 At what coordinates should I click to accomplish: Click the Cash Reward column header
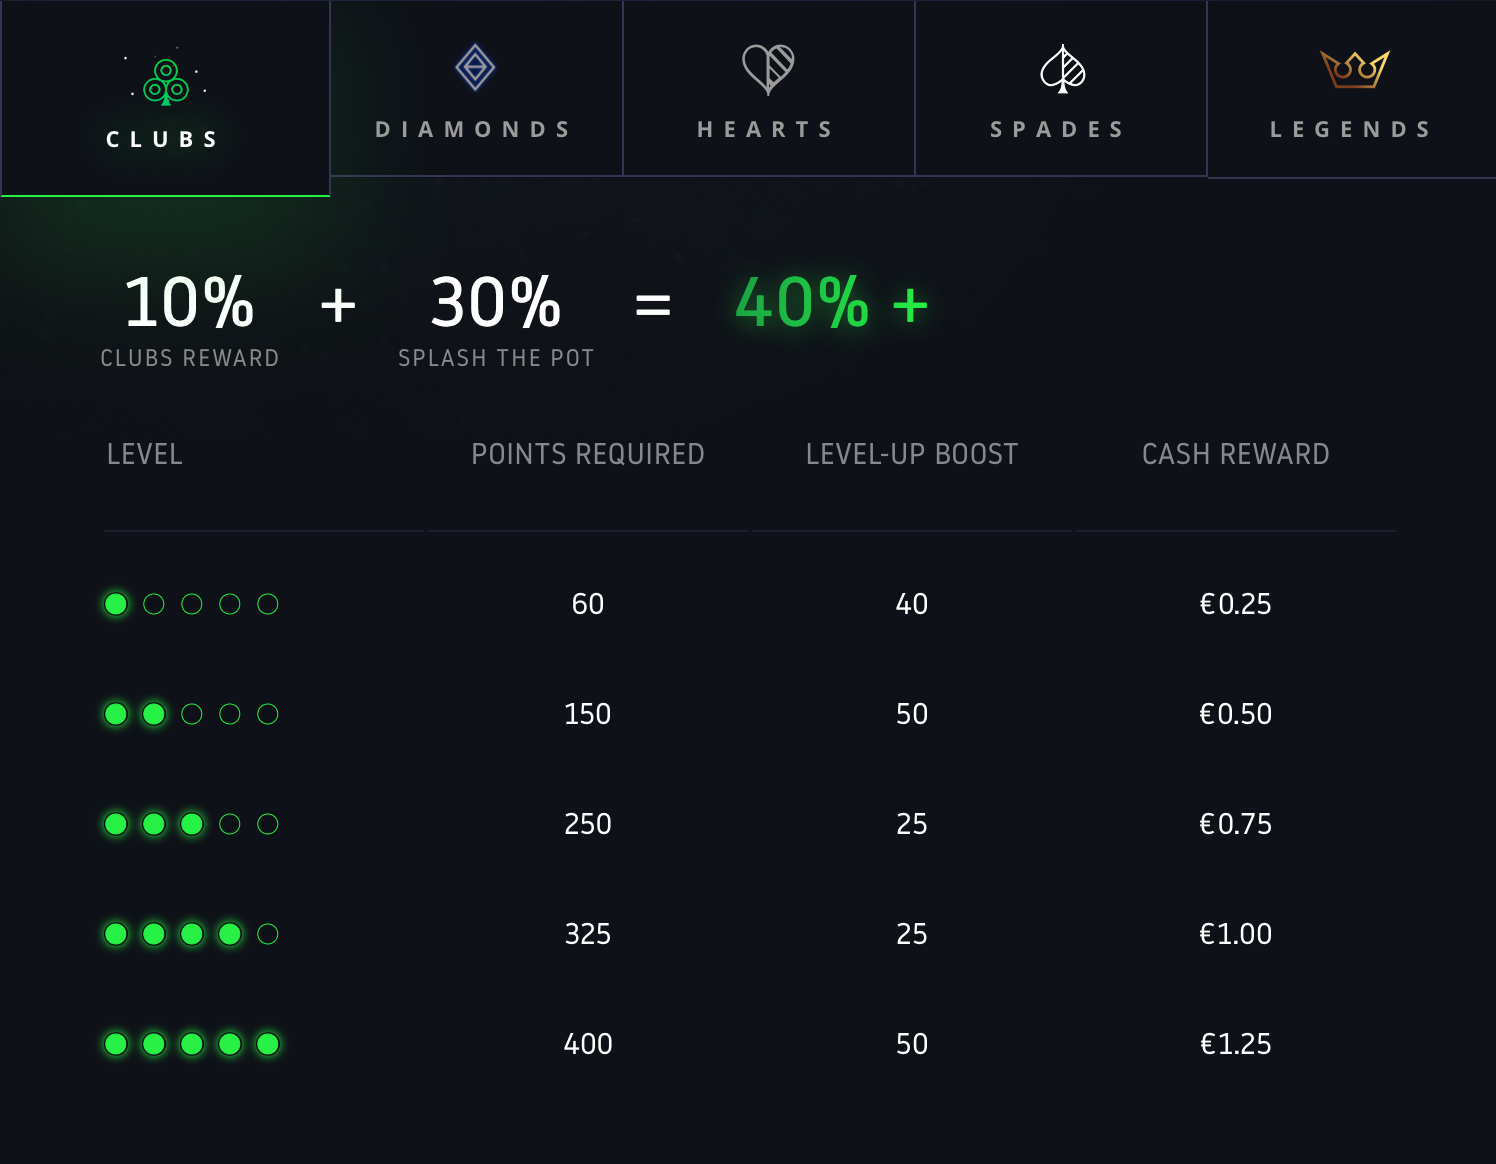click(1236, 455)
